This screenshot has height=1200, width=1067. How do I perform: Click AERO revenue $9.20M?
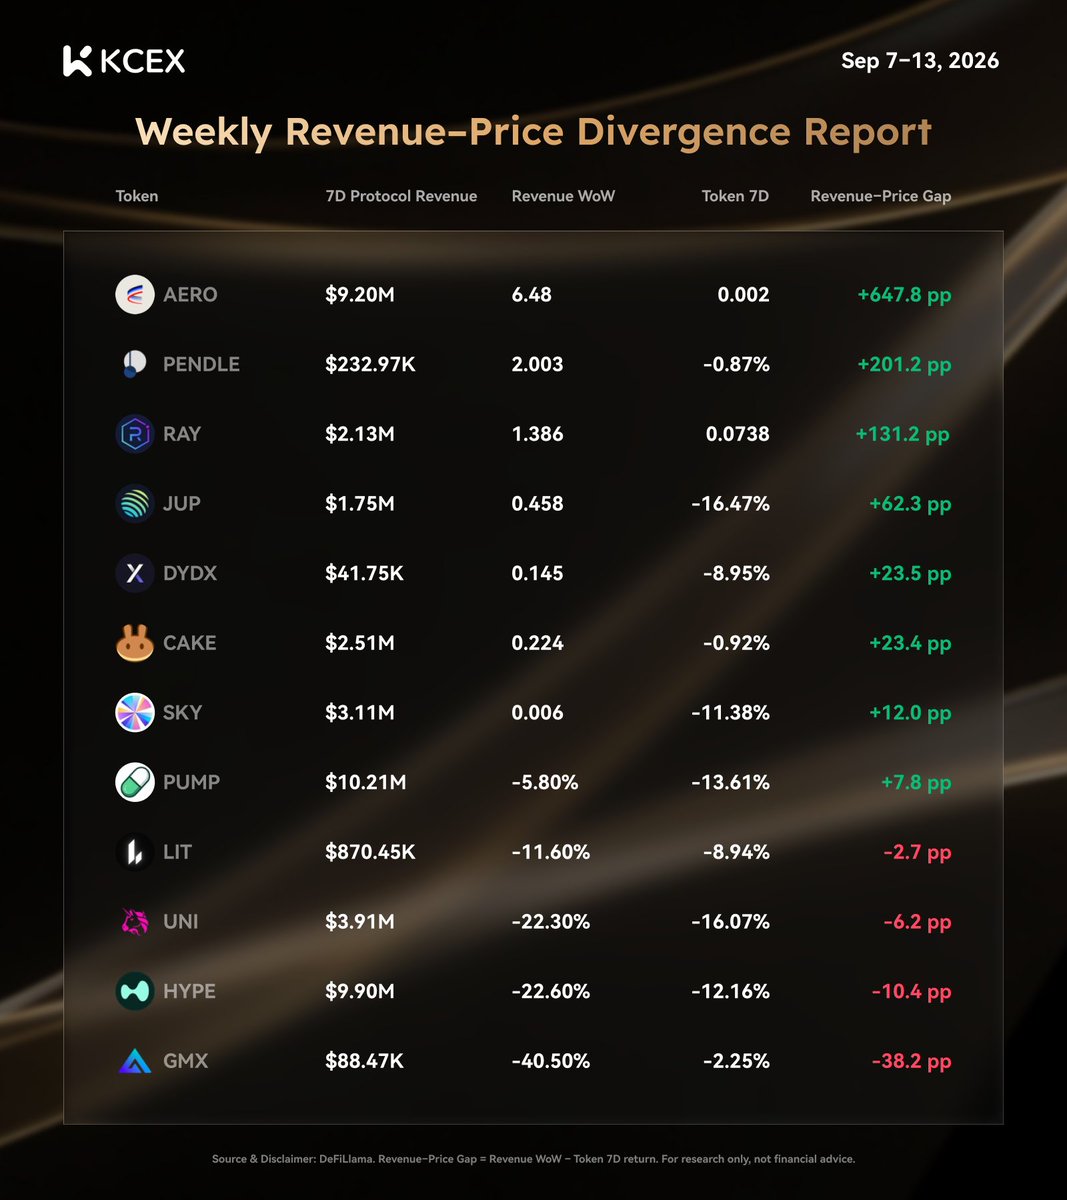pos(360,295)
